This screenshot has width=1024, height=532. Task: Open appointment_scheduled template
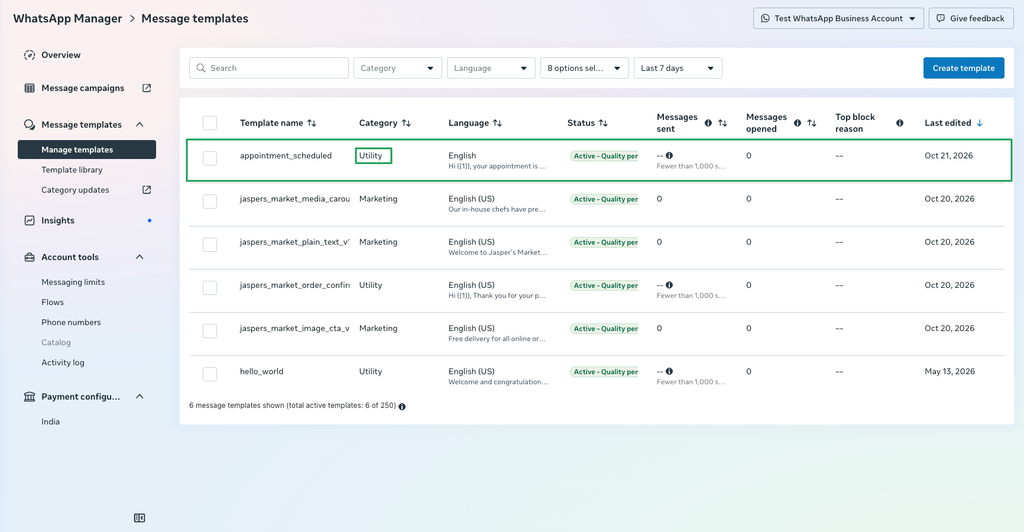click(x=285, y=155)
